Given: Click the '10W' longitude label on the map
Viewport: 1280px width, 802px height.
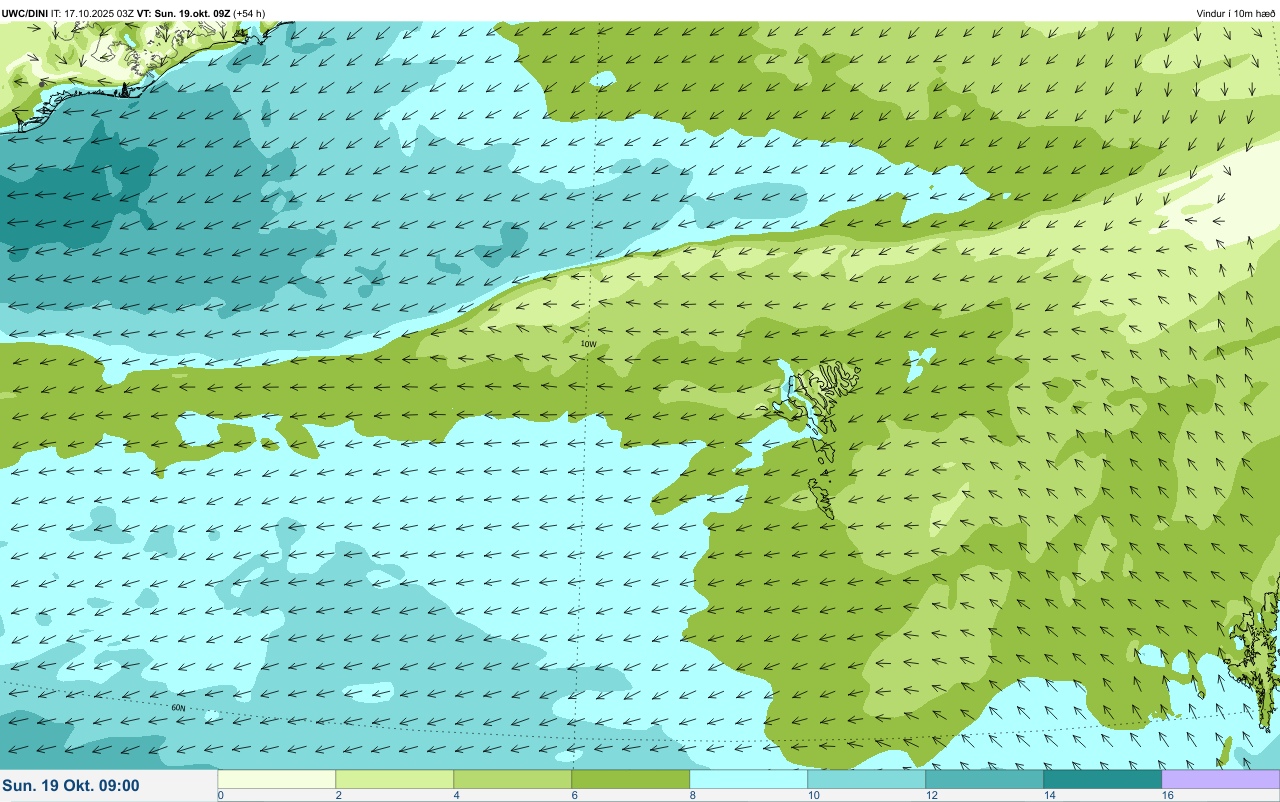Looking at the screenshot, I should point(588,344).
